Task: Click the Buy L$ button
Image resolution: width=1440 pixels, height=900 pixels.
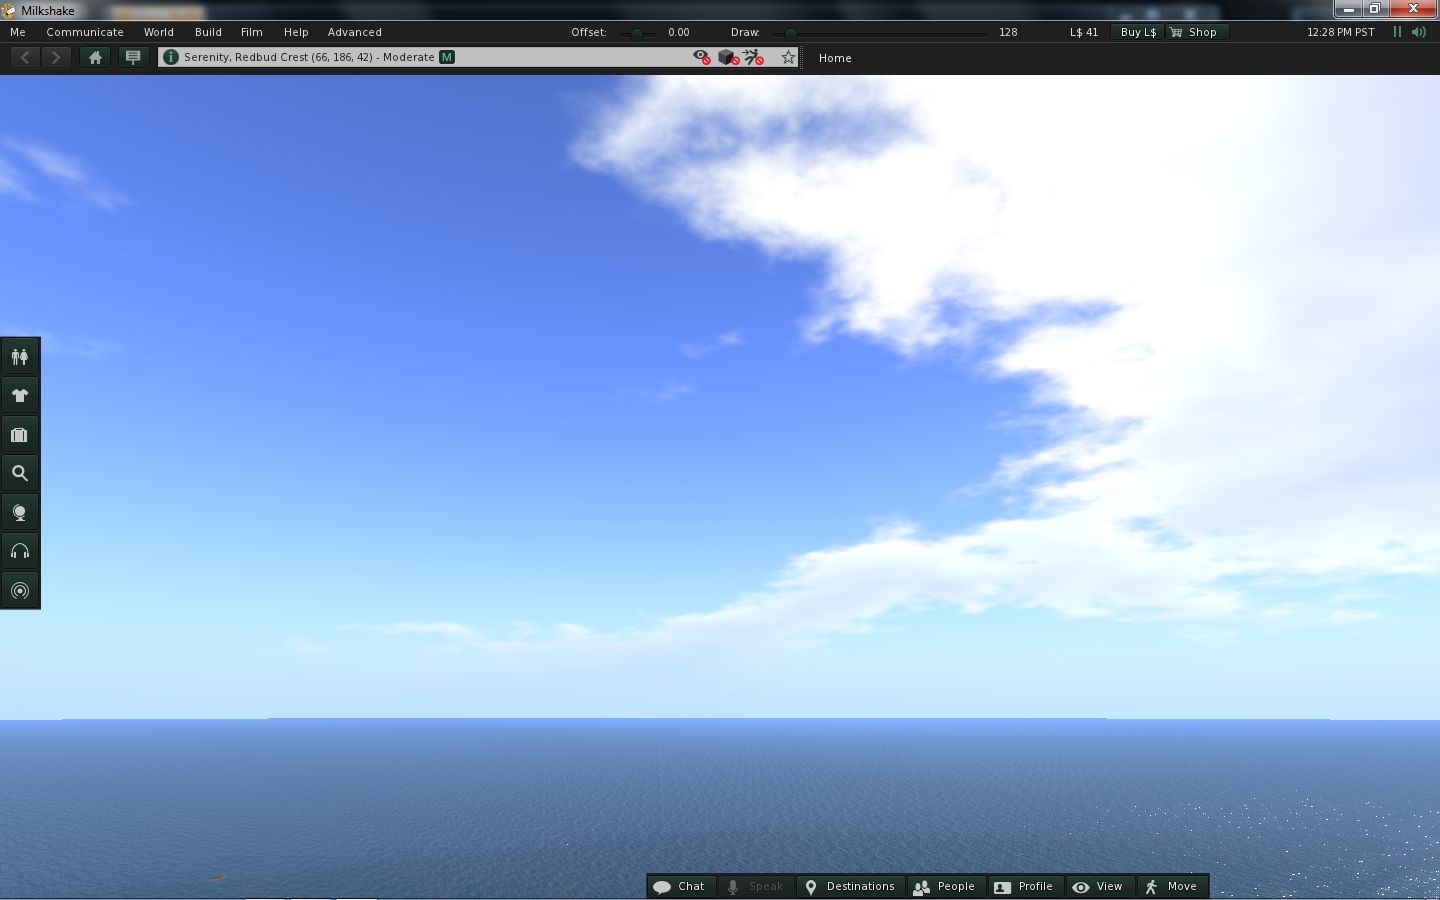Action: 1137,32
